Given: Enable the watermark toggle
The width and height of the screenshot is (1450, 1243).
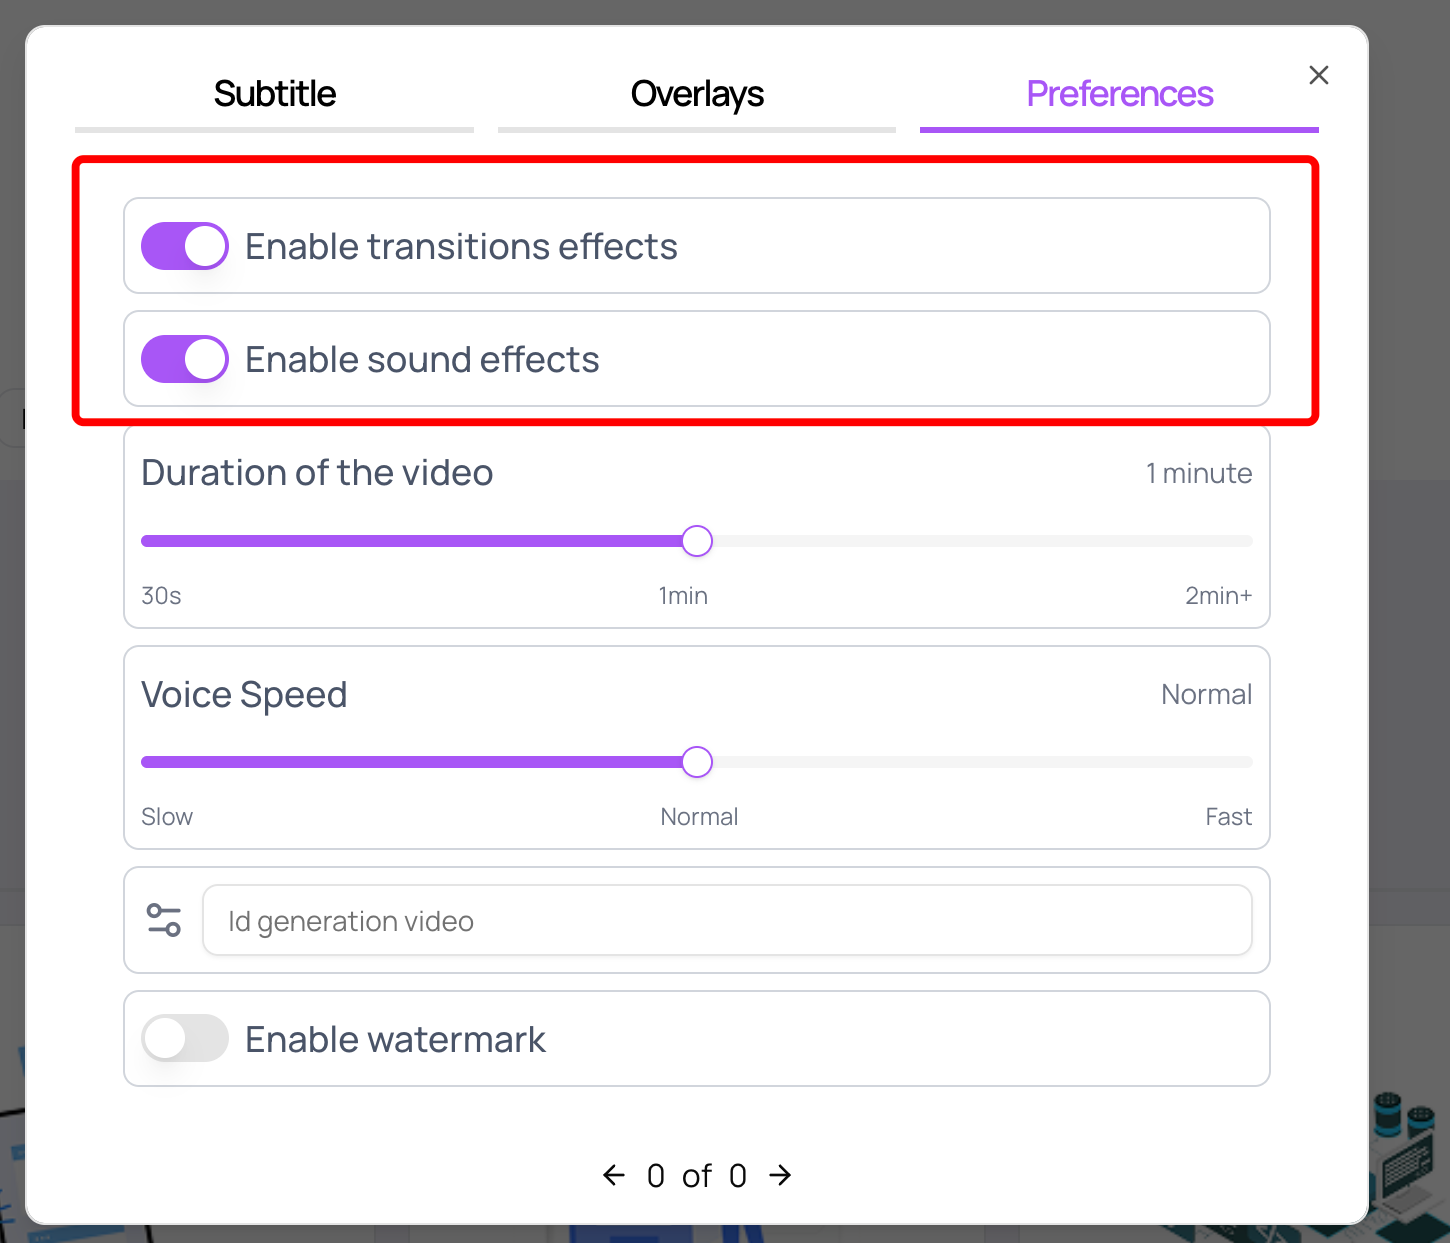Looking at the screenshot, I should coord(185,1039).
